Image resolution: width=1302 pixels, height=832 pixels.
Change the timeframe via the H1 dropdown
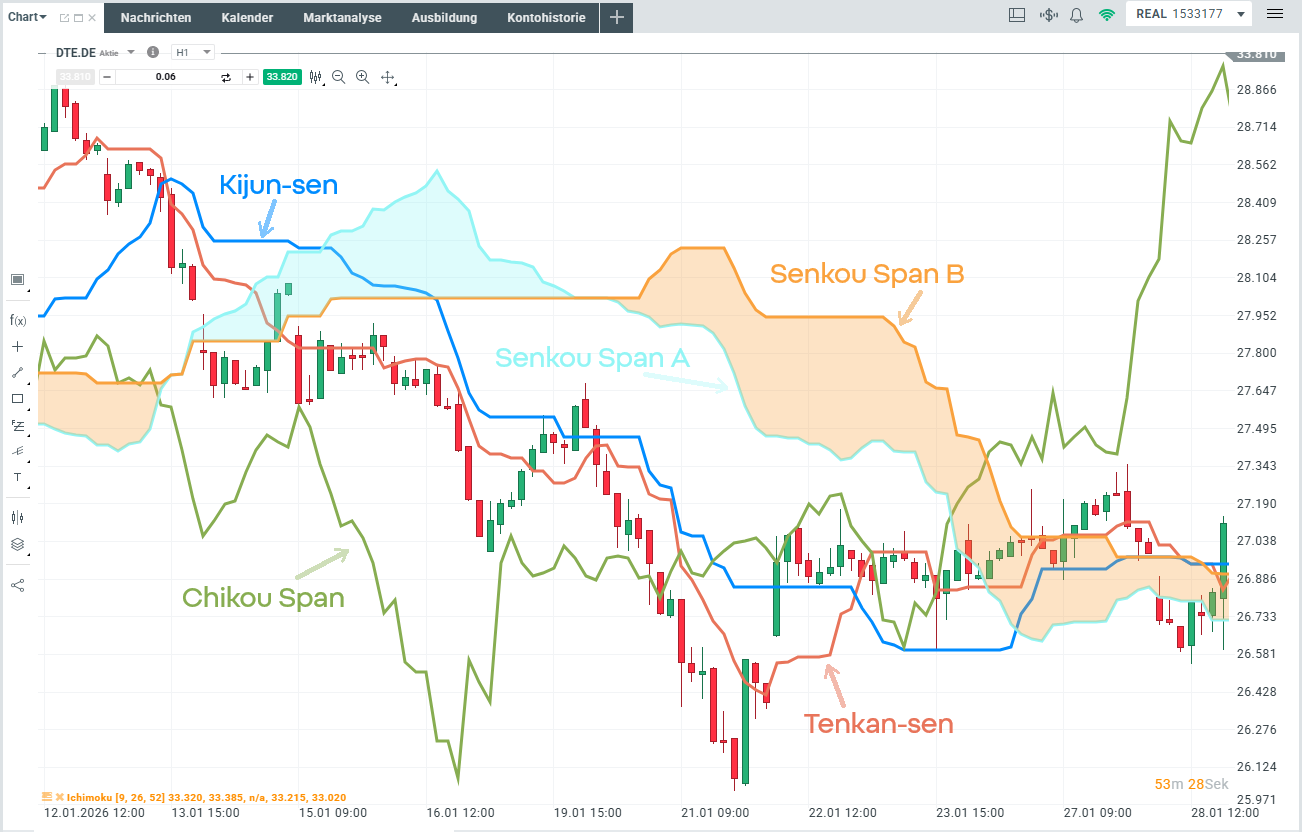[193, 51]
